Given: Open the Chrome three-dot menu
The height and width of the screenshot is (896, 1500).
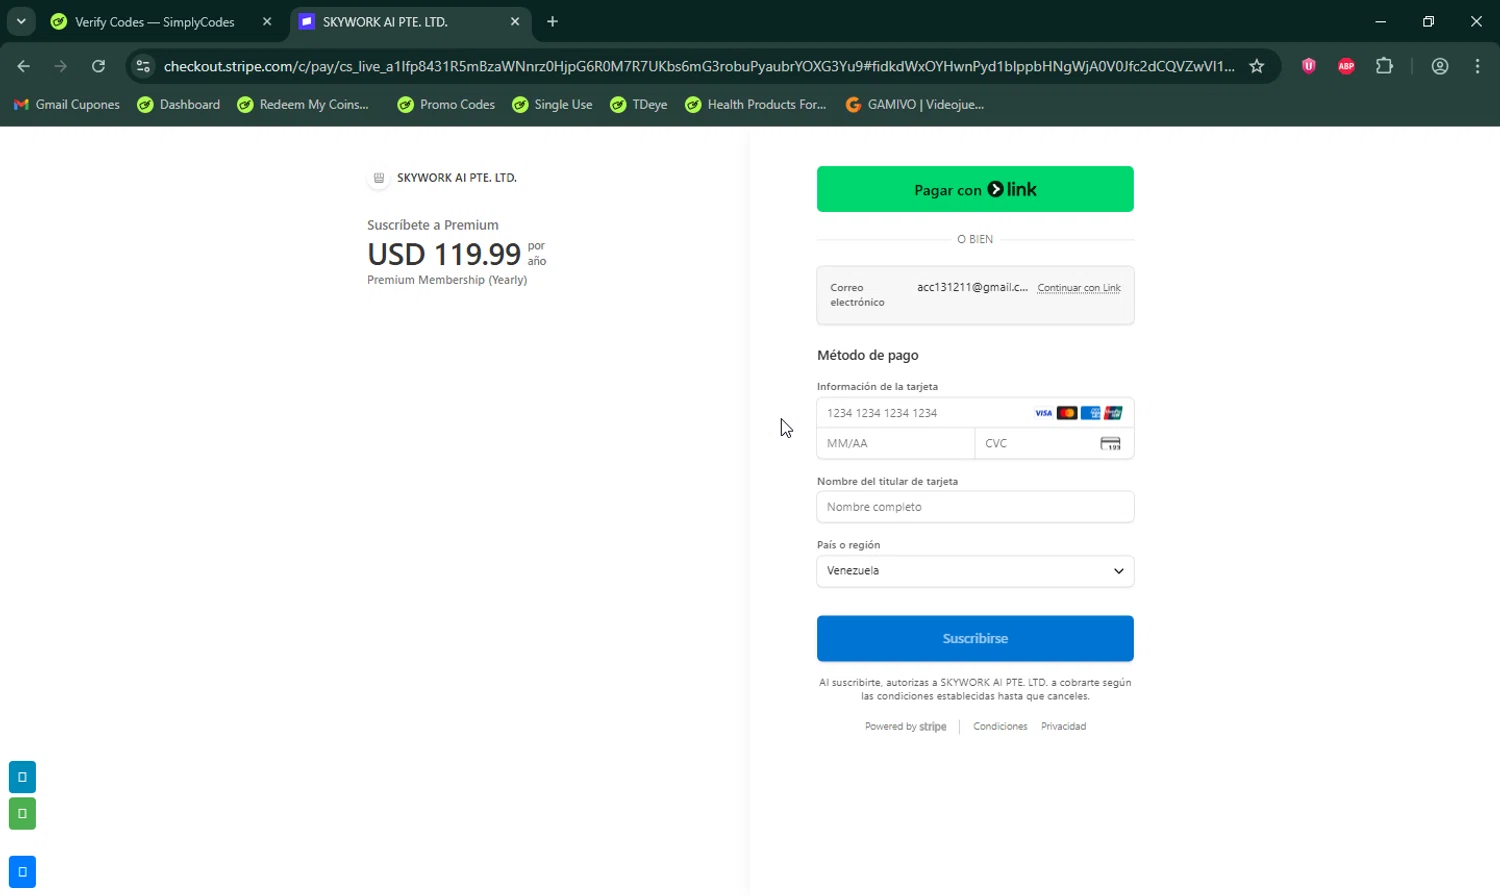Looking at the screenshot, I should tap(1477, 66).
